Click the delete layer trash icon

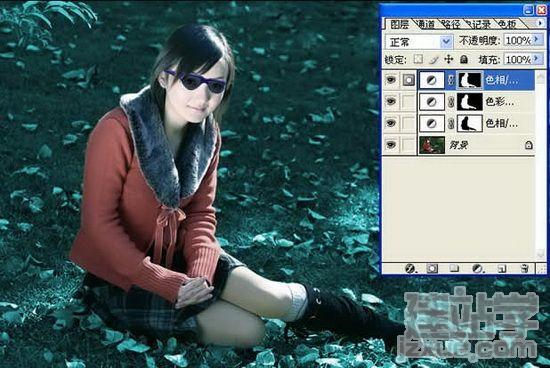pos(524,269)
